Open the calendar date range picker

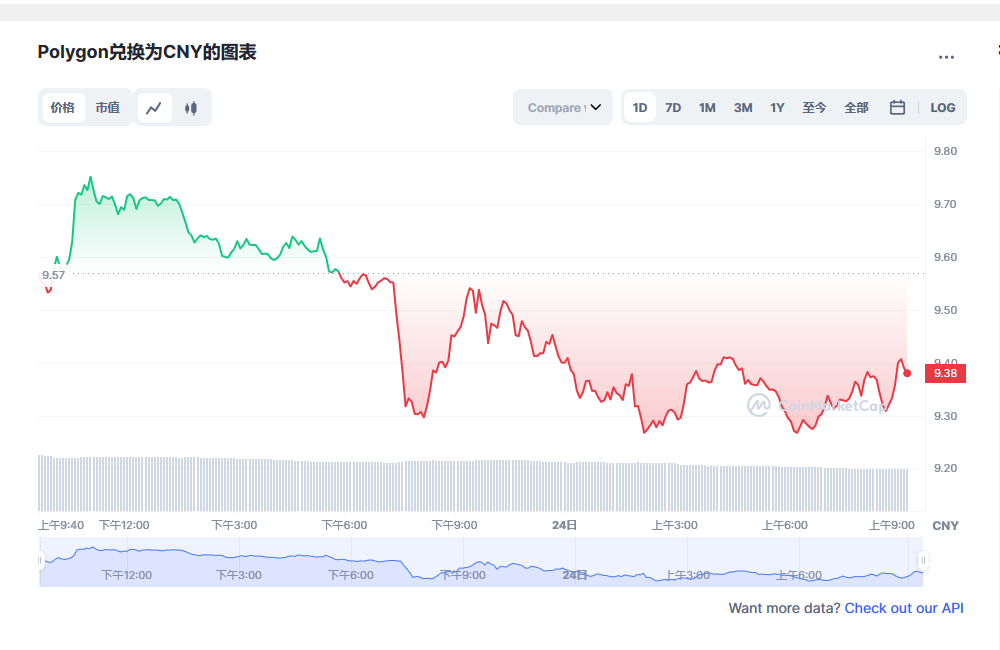897,107
